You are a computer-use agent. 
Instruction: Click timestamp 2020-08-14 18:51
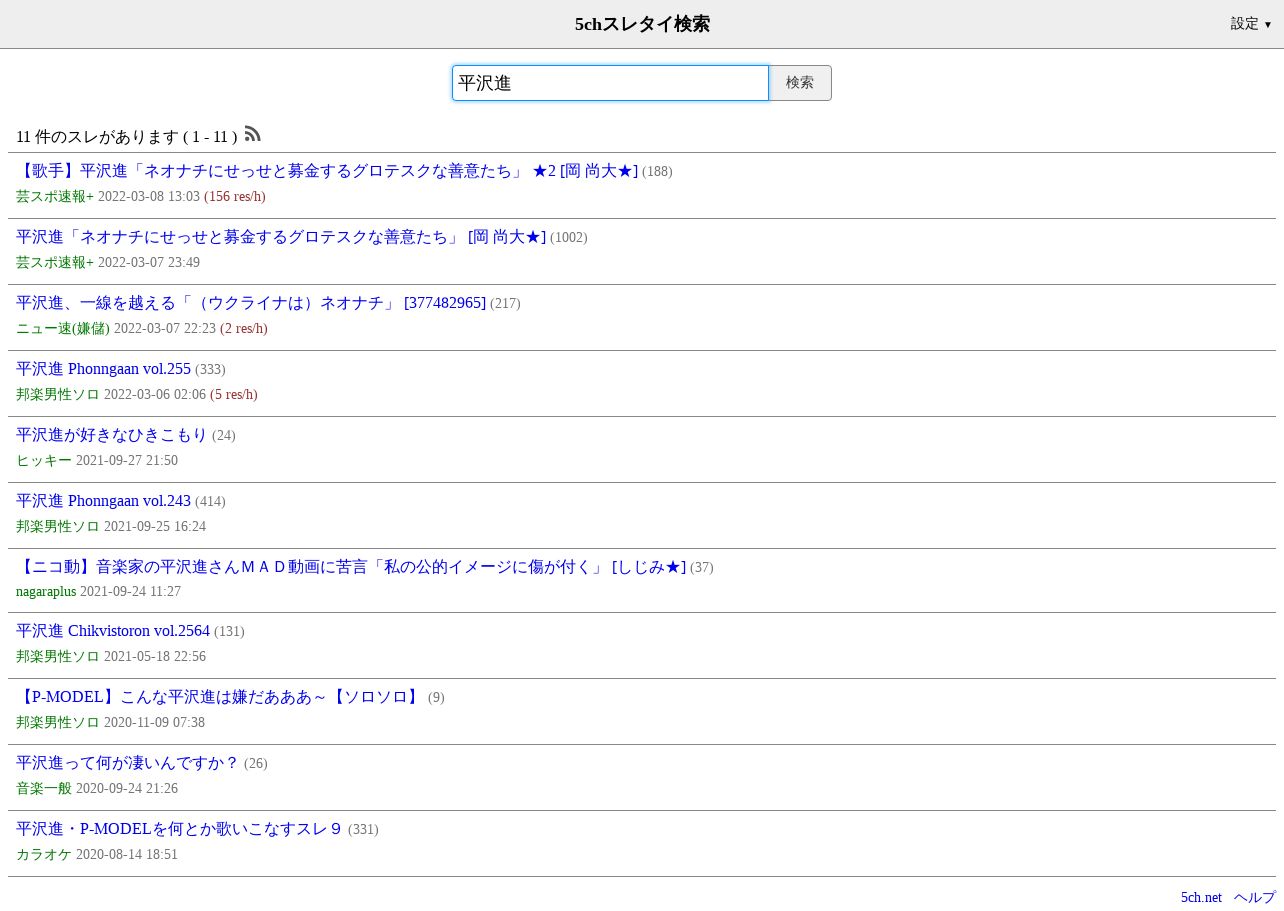point(127,855)
